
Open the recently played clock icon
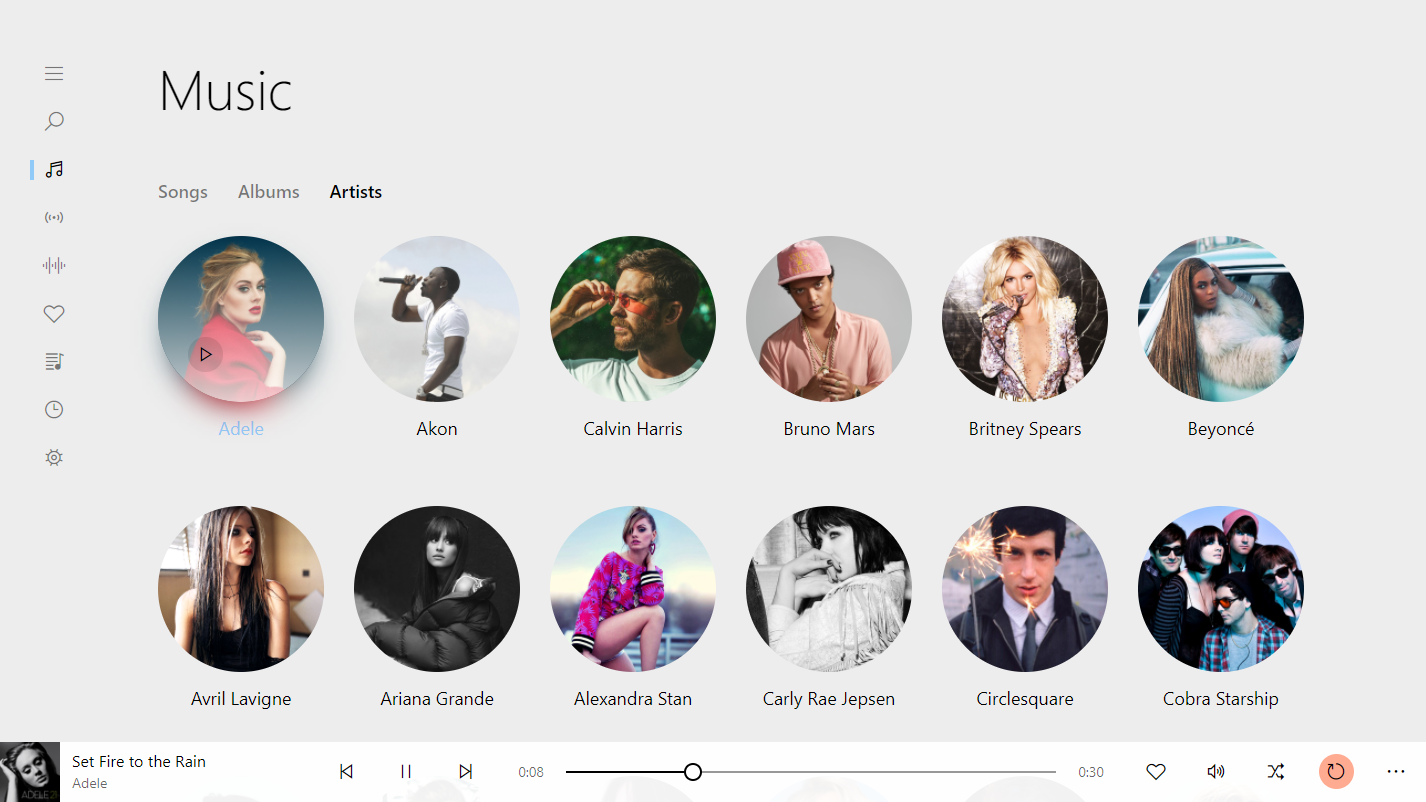(54, 409)
